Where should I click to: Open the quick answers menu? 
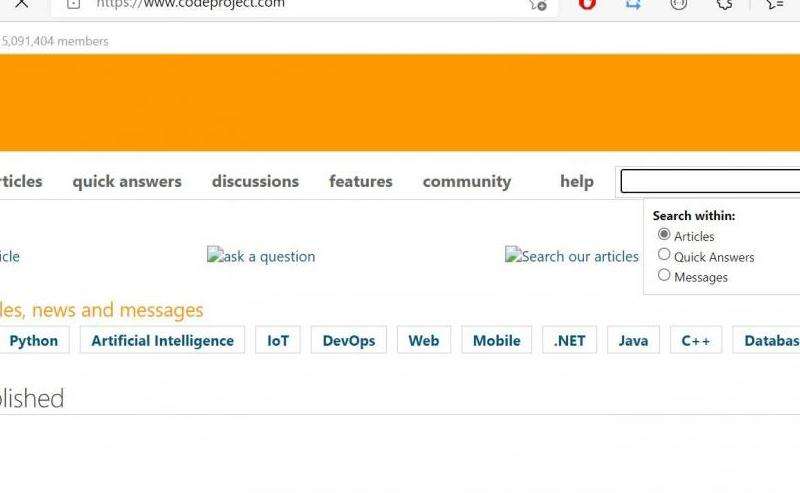pos(127,181)
